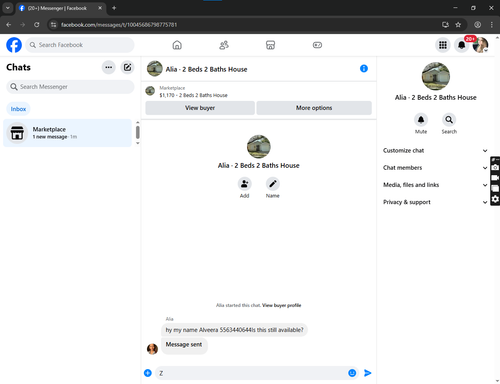
Task: Open the Marketplace chat thread
Action: click(x=67, y=133)
